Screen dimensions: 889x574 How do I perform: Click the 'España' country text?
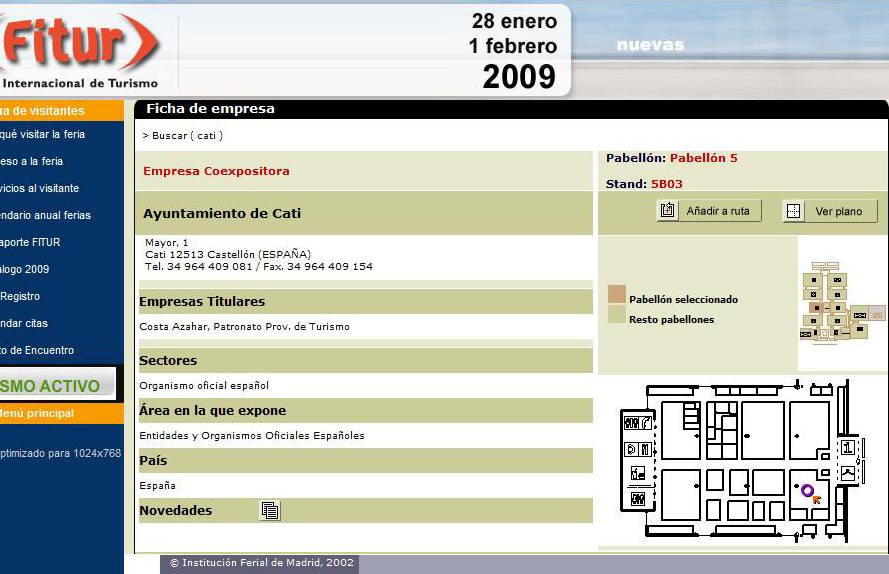click(x=158, y=486)
